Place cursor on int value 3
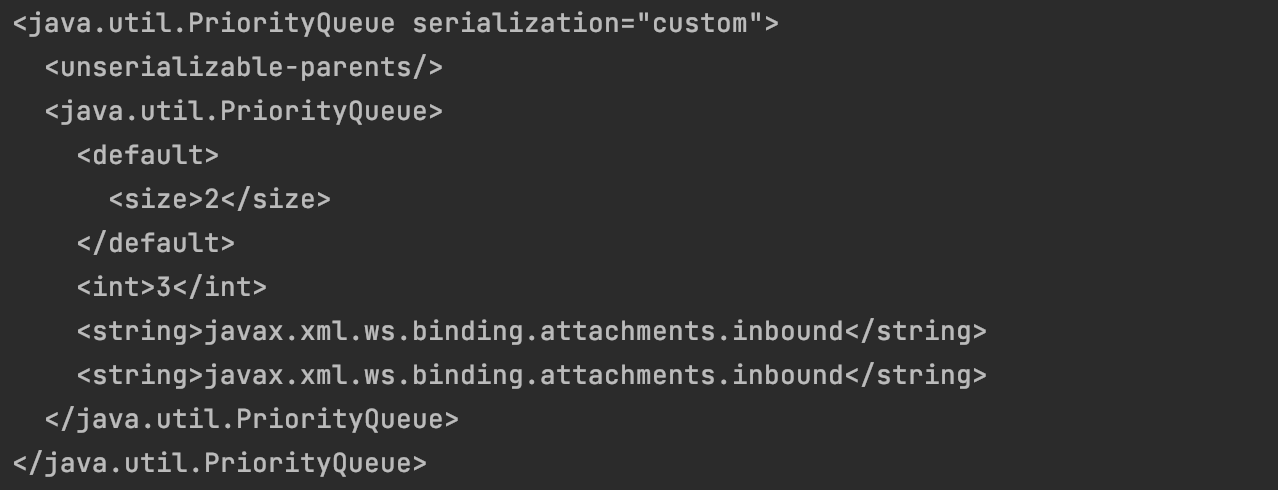This screenshot has width=1278, height=490. 163,287
